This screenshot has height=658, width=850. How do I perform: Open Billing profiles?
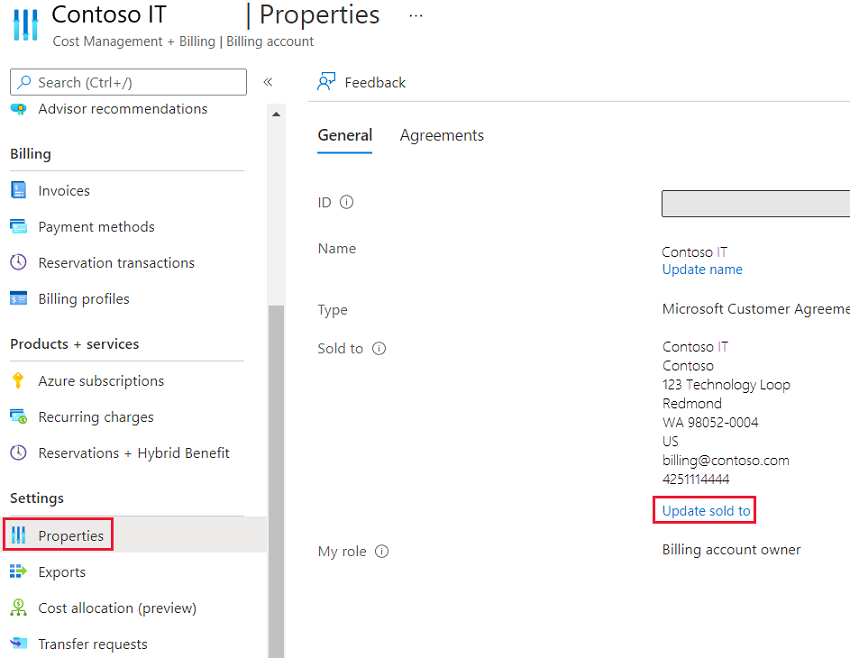[84, 299]
